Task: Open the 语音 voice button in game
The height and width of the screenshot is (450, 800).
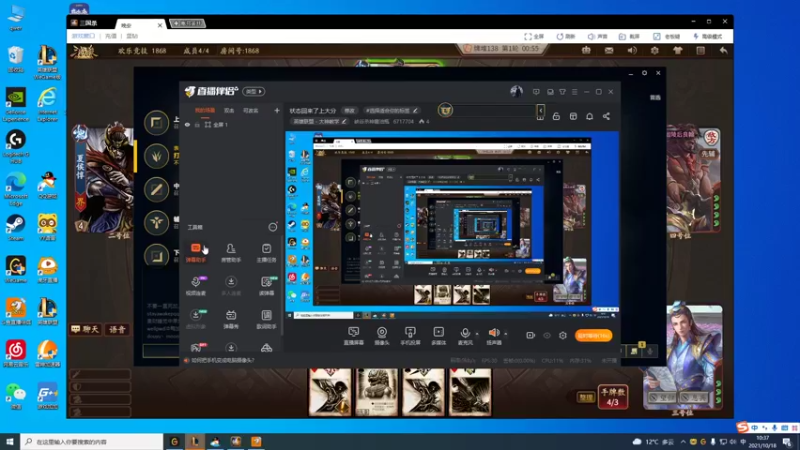Action: (x=117, y=330)
